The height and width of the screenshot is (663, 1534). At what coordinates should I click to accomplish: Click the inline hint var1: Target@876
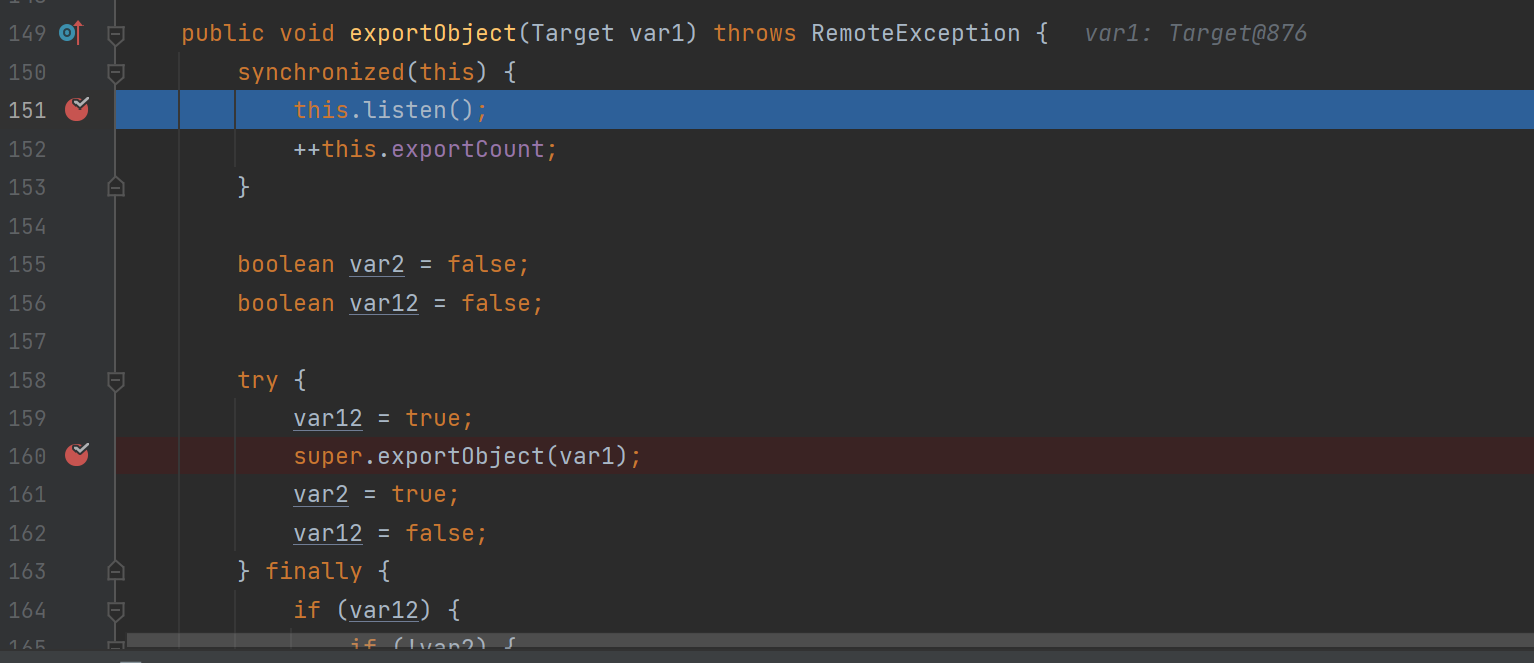1195,33
